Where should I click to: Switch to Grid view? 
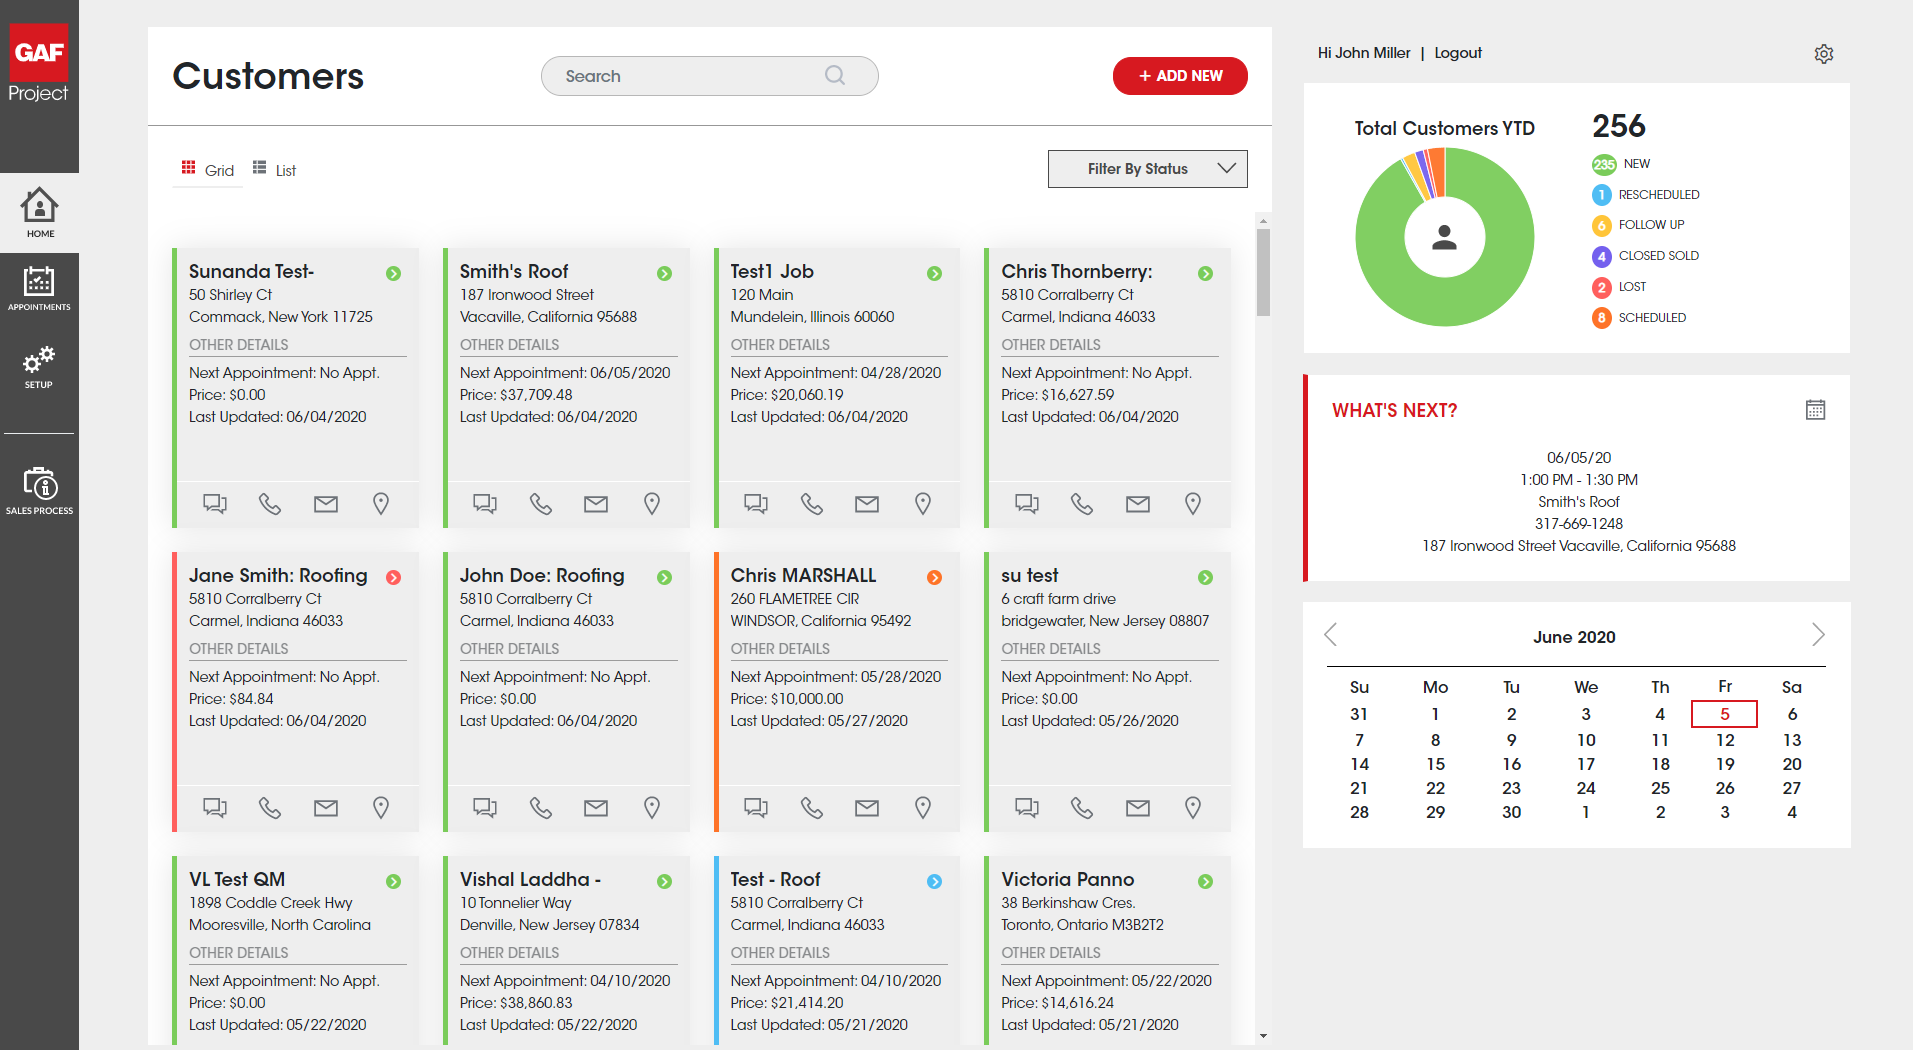[x=207, y=169]
